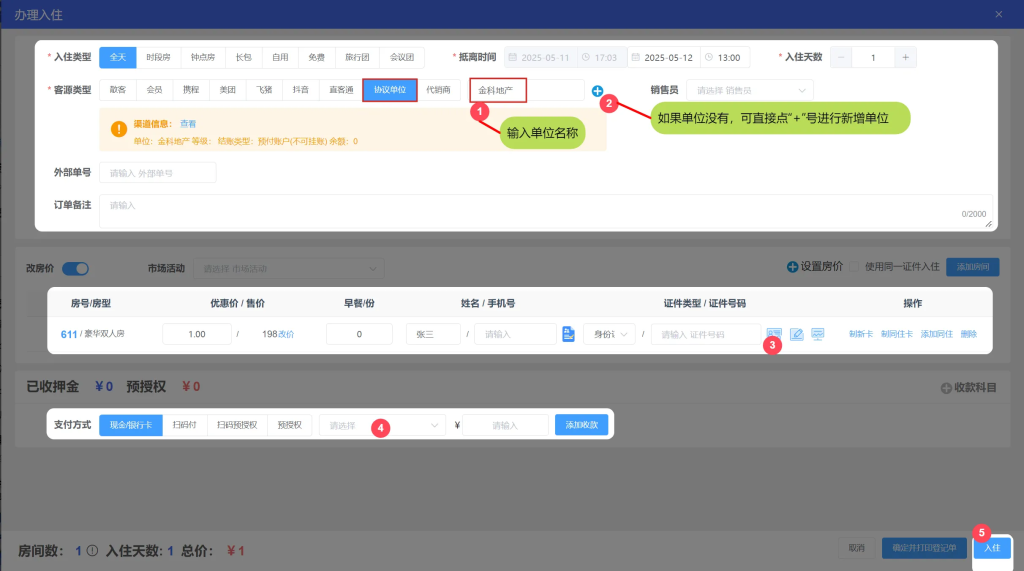Click the blue plus icon to add unit

point(597,90)
